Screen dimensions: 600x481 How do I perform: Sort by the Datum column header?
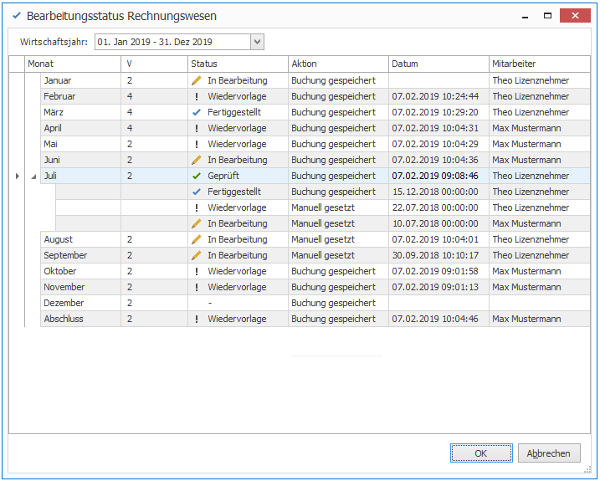pyautogui.click(x=439, y=64)
